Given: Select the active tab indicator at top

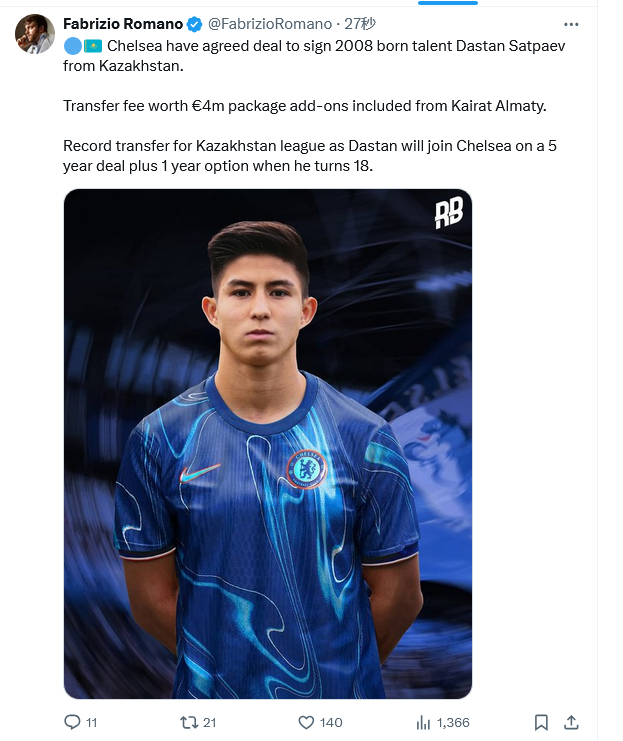Looking at the screenshot, I should (x=448, y=2).
